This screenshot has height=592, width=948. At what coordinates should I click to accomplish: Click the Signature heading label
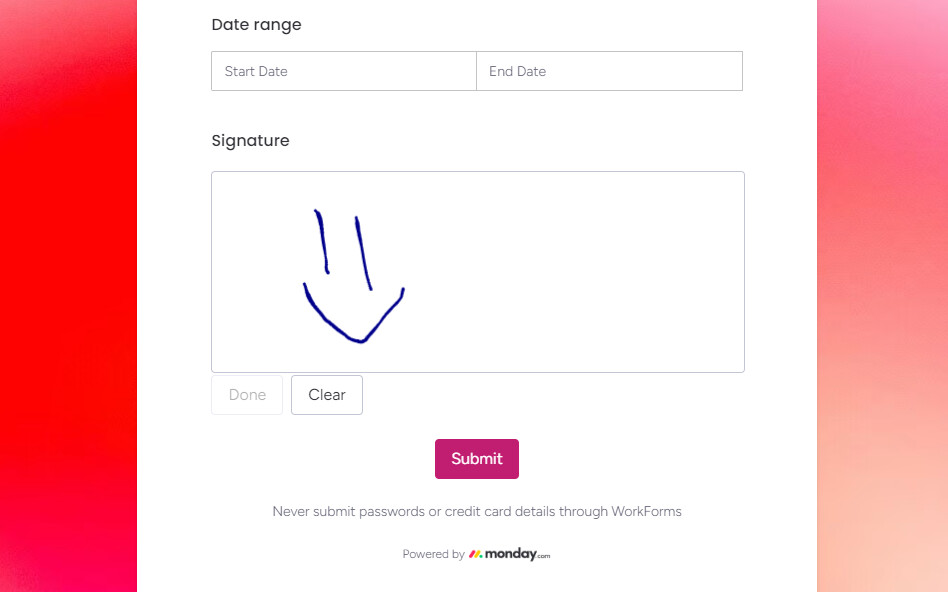tap(250, 141)
